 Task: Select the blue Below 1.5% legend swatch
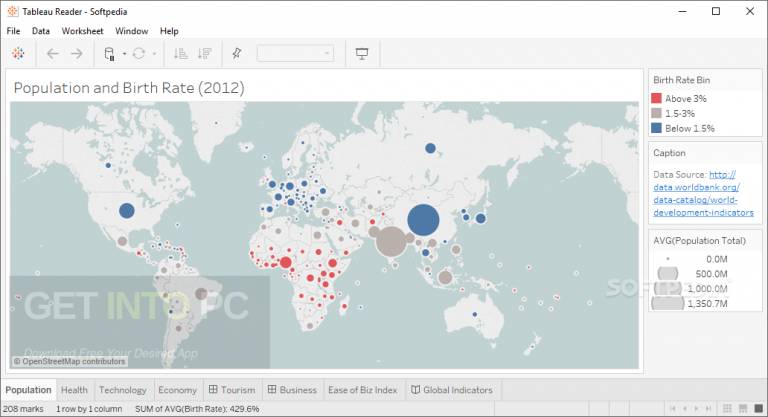pyautogui.click(x=656, y=128)
